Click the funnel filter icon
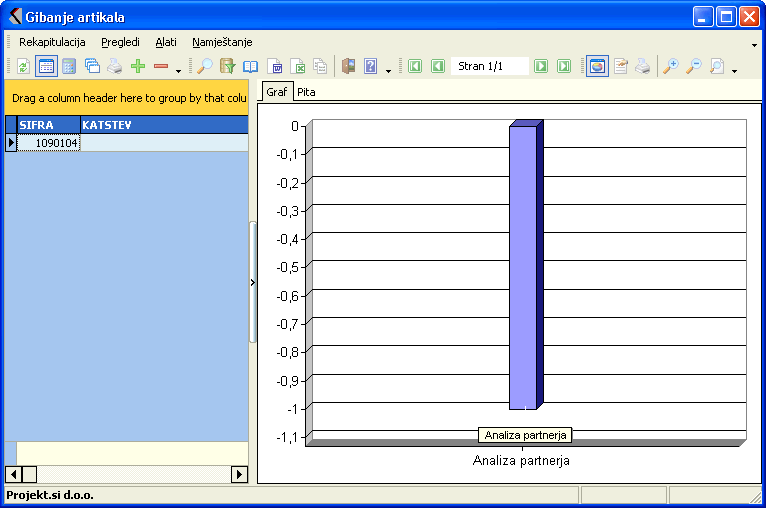The width and height of the screenshot is (766, 508). tap(228, 66)
